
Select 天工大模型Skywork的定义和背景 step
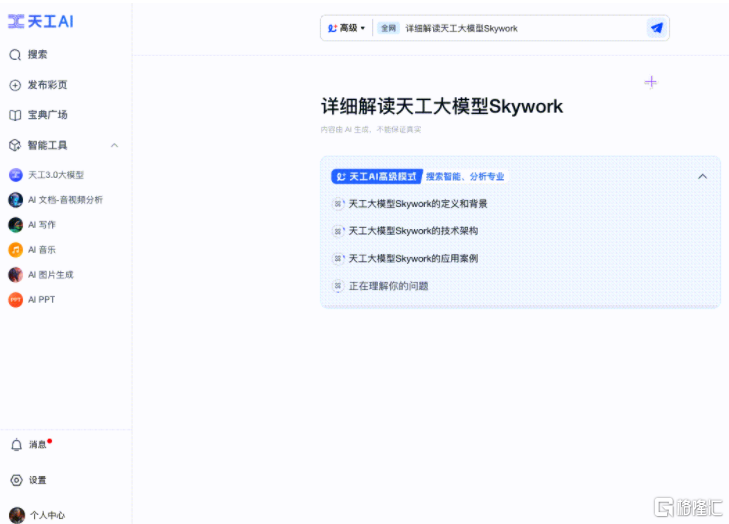click(x=418, y=204)
